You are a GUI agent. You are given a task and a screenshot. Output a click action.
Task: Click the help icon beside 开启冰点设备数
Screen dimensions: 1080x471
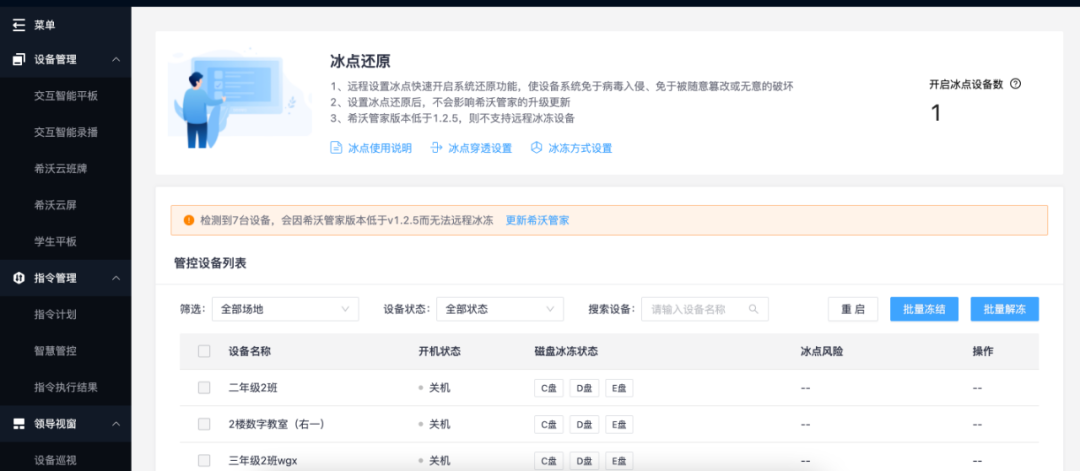click(x=1016, y=85)
